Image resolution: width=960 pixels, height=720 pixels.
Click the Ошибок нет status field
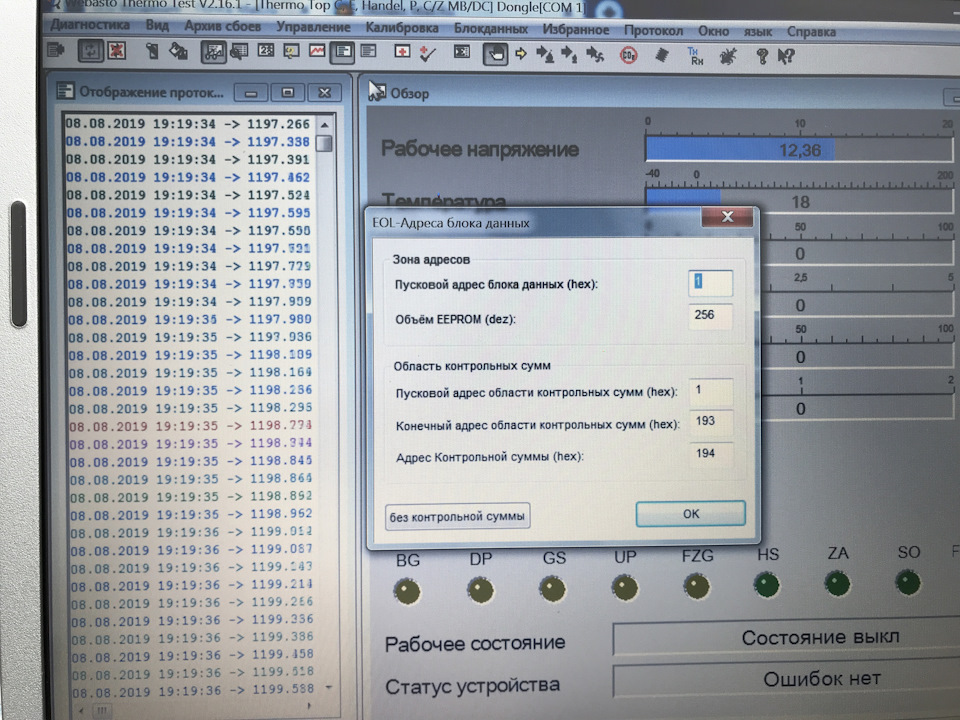[786, 679]
